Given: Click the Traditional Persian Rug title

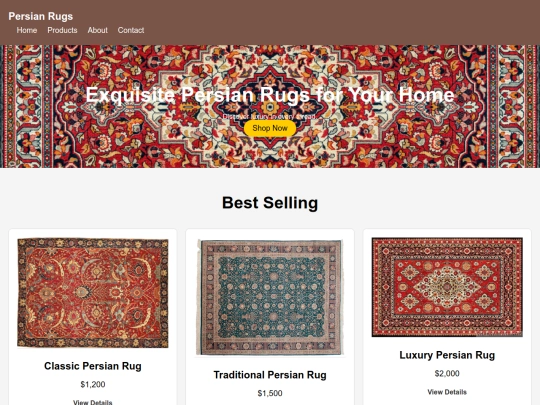Looking at the screenshot, I should point(270,375).
